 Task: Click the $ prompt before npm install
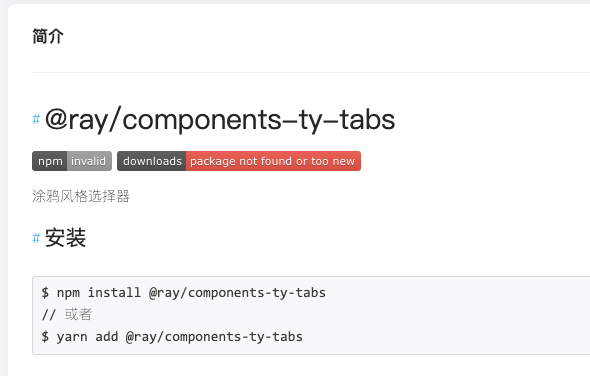pos(45,292)
